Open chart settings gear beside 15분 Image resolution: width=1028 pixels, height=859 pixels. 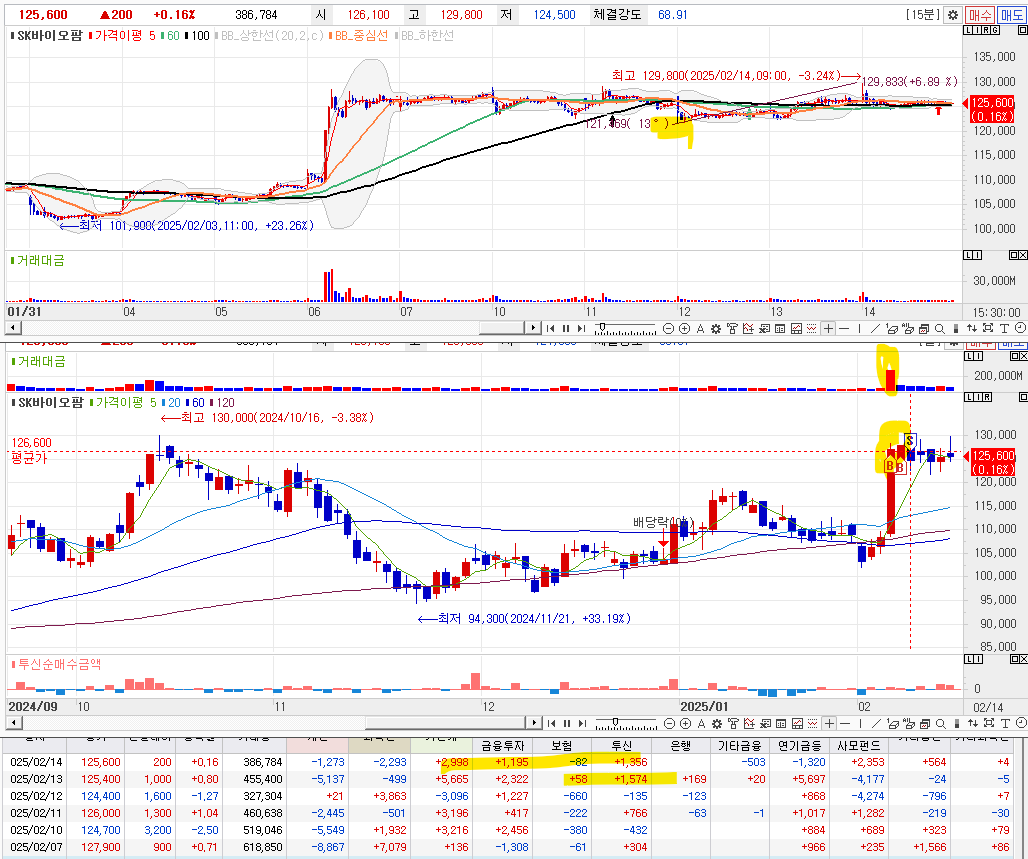click(953, 14)
